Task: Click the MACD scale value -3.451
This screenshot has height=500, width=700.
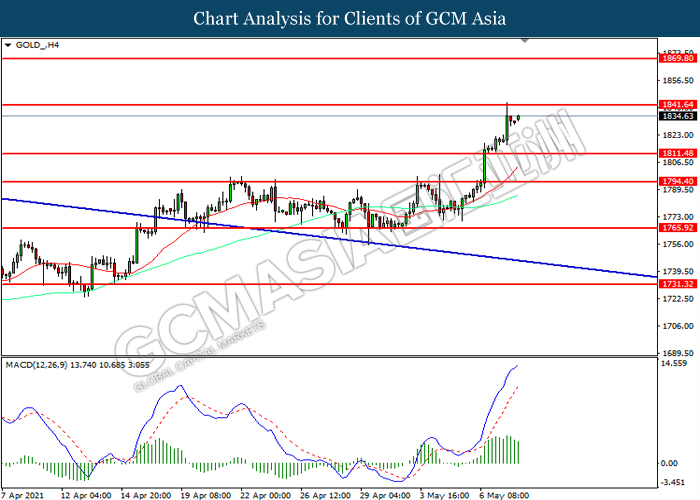Action: point(673,482)
